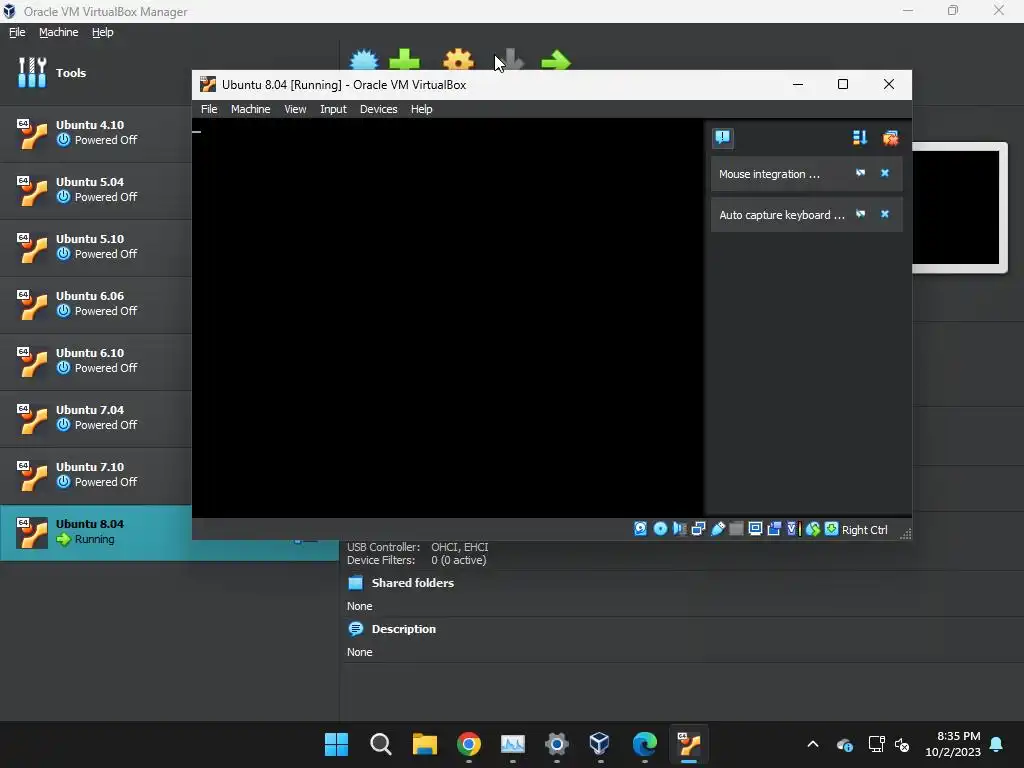Open Google Chrome from taskbar
Screen dimensions: 1024x768
click(x=469, y=744)
